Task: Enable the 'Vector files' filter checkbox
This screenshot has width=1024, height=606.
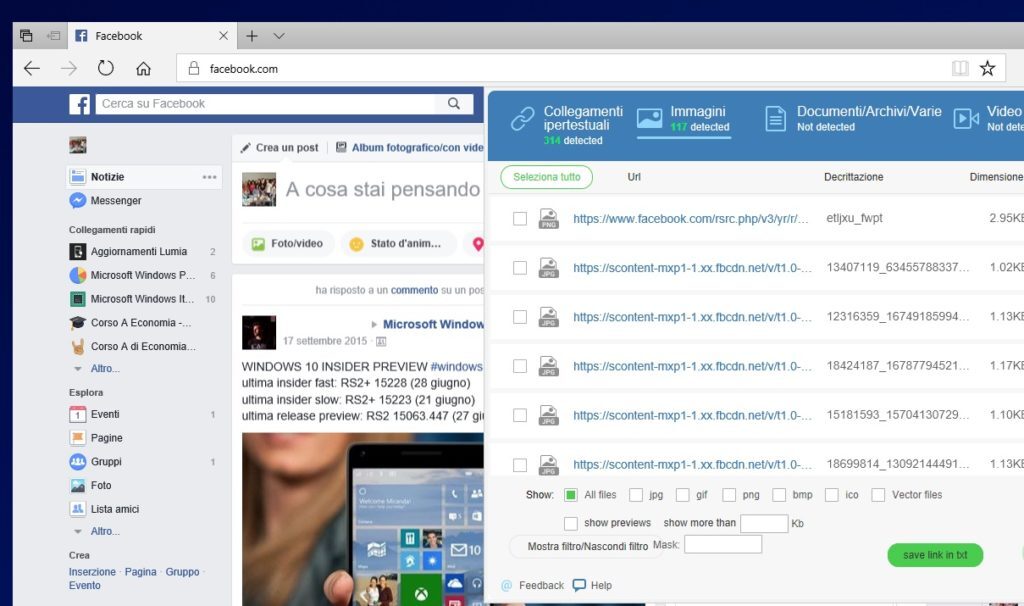Action: pos(878,495)
